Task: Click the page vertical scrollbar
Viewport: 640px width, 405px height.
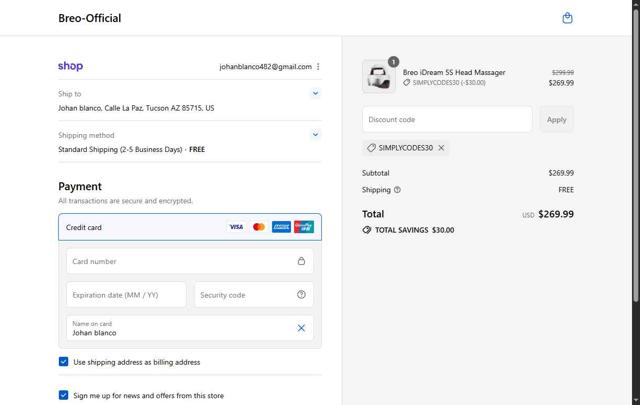Action: (x=636, y=155)
